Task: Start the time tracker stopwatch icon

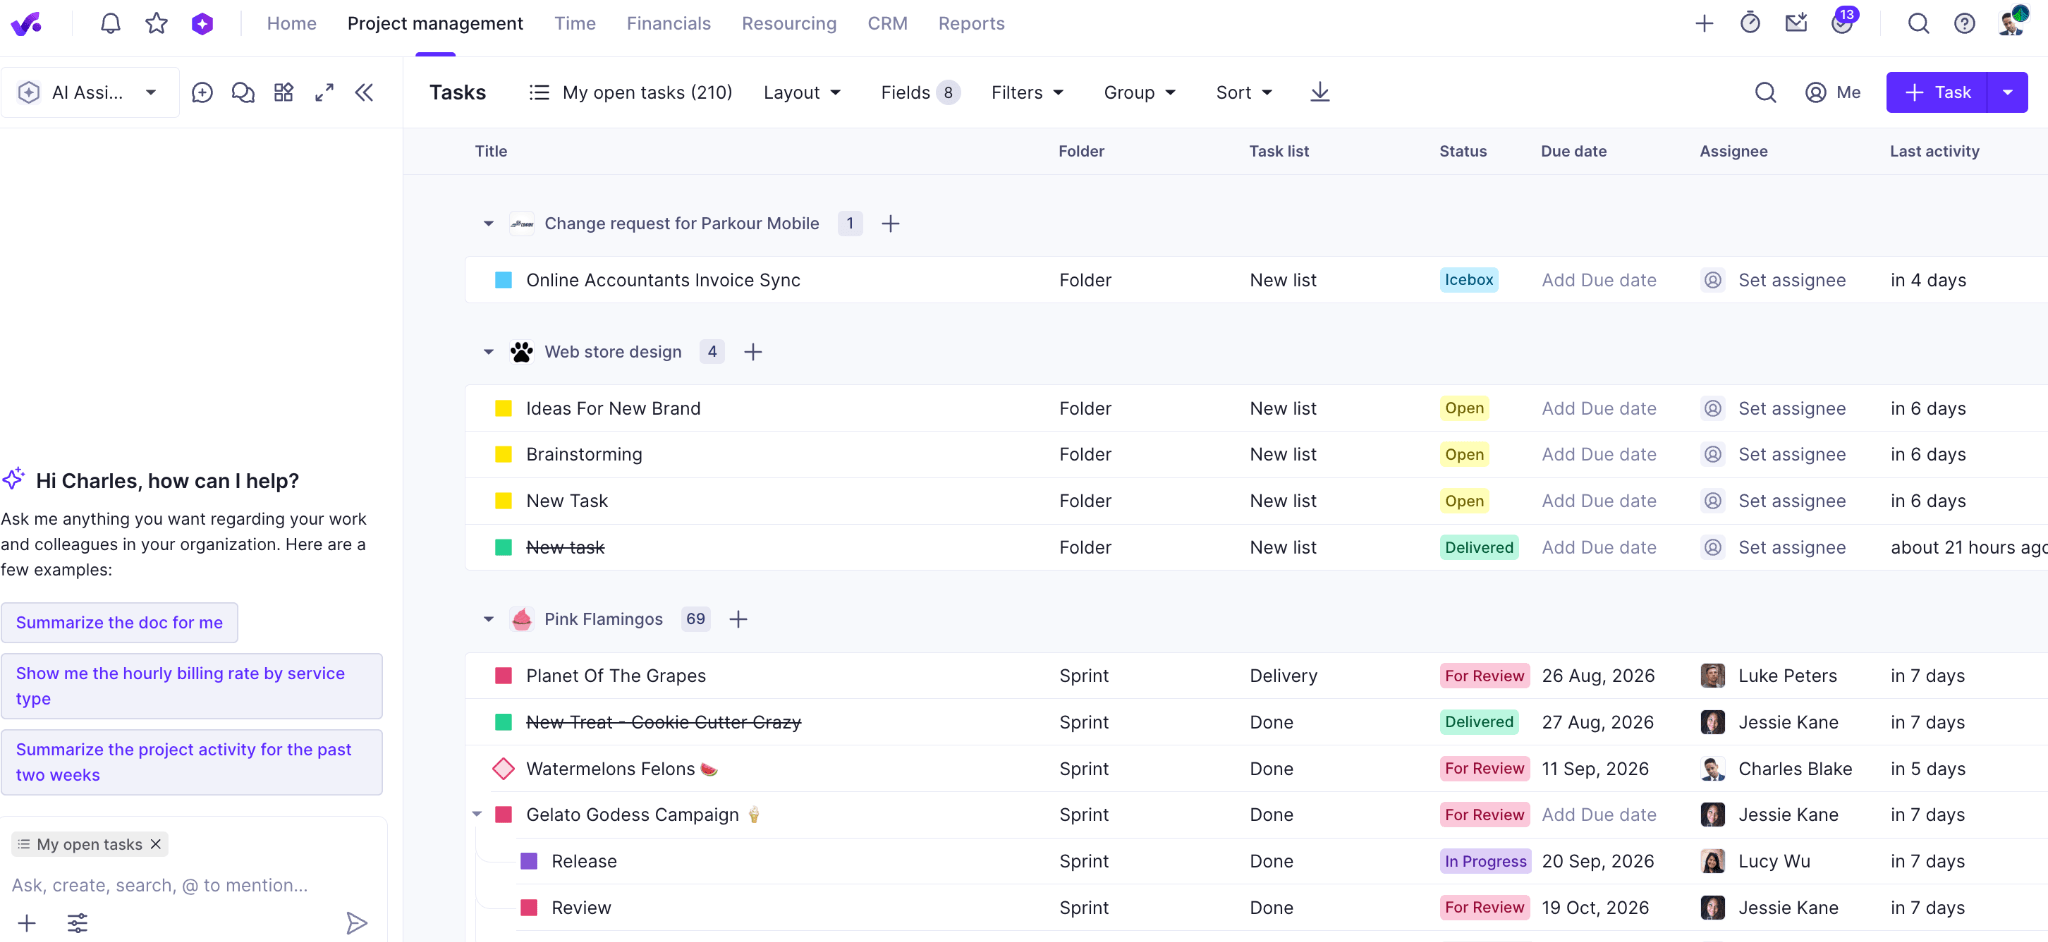Action: tap(1750, 23)
